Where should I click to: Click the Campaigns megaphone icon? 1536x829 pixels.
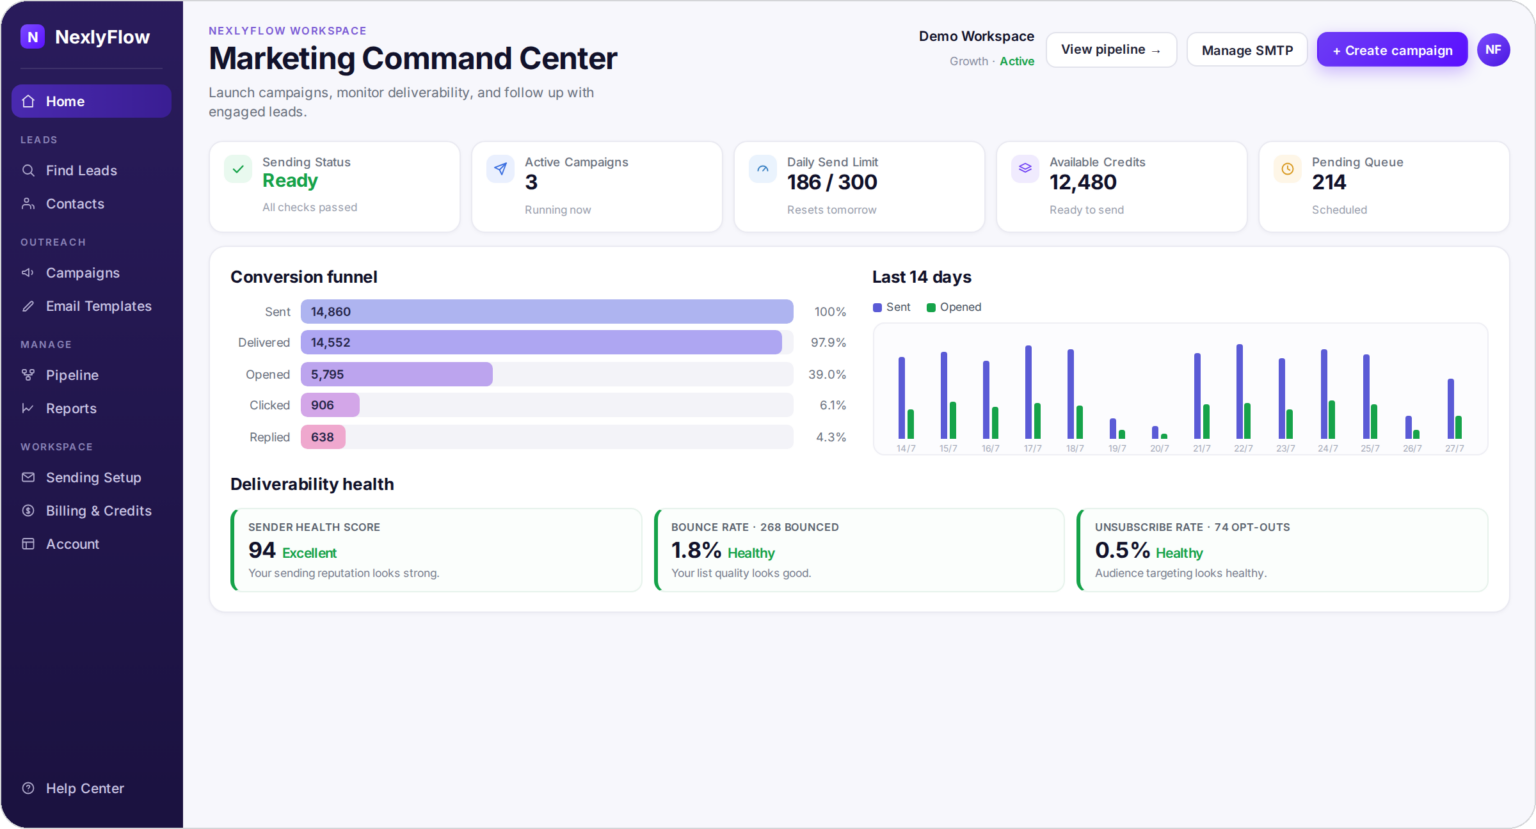pos(28,272)
